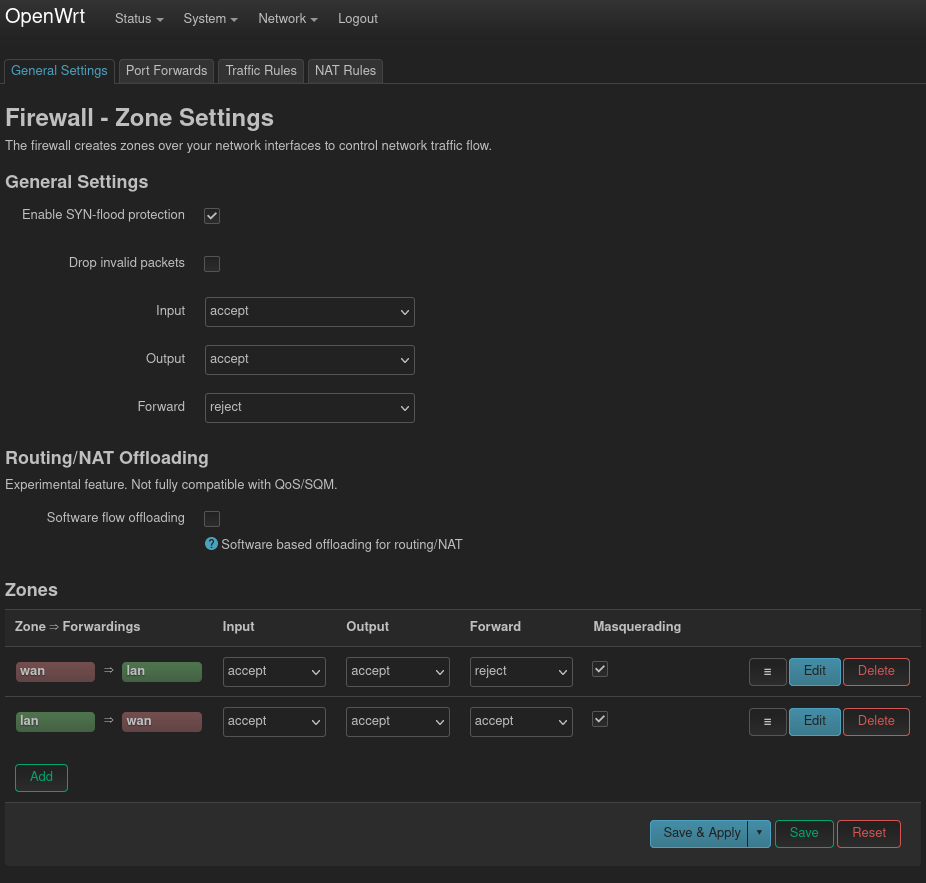This screenshot has height=883, width=926.
Task: Click the drag handle icon in lan zone row
Action: 767,722
